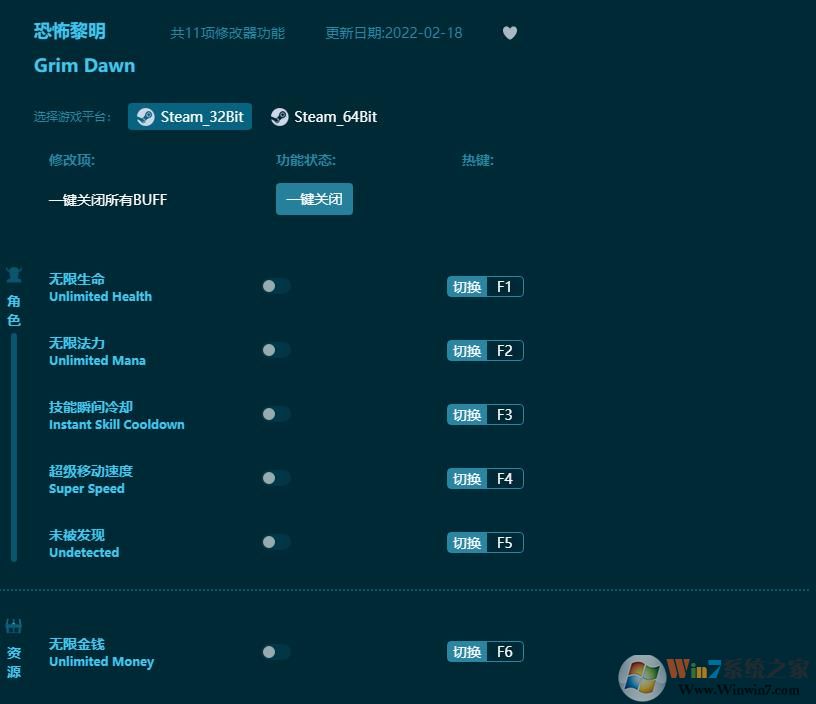Click the F5 hotkey button for Undetected
This screenshot has width=816, height=704.
(485, 542)
